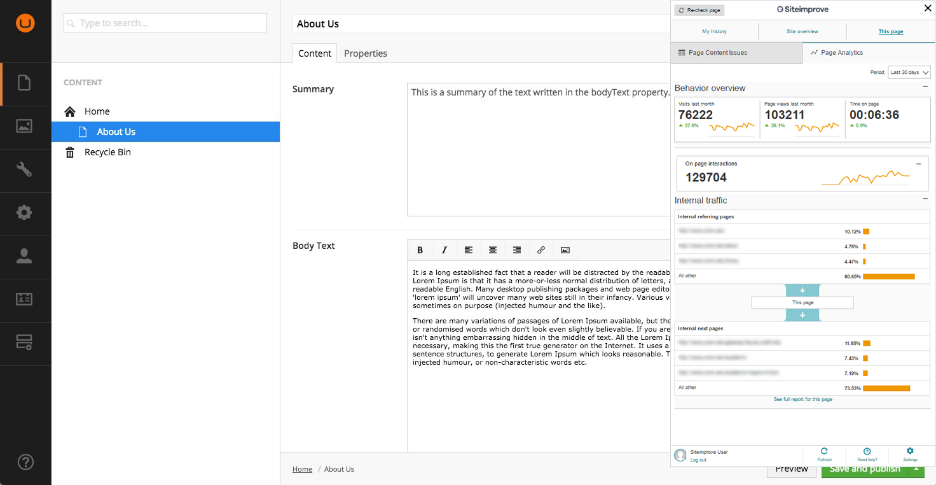Screen dimensions: 936x485
Task: Select the This page tab
Action: pos(890,31)
